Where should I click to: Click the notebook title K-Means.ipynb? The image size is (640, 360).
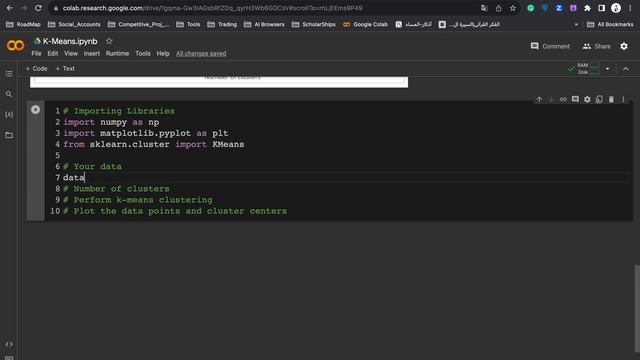(x=70, y=41)
